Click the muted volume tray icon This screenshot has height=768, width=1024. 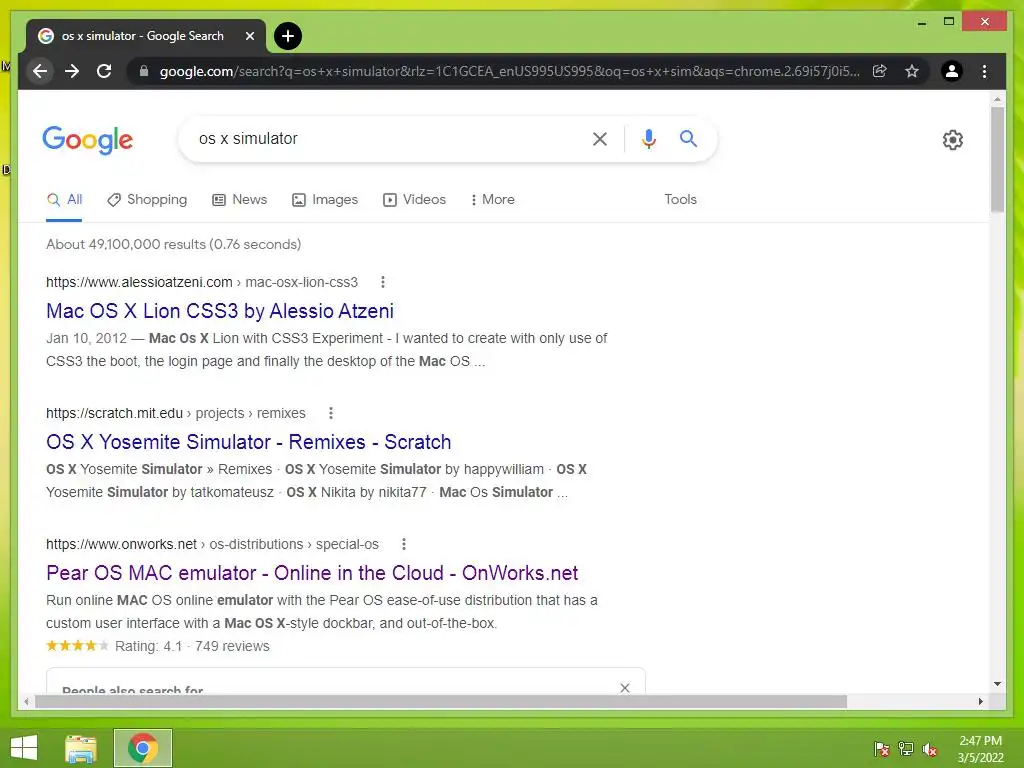click(930, 748)
